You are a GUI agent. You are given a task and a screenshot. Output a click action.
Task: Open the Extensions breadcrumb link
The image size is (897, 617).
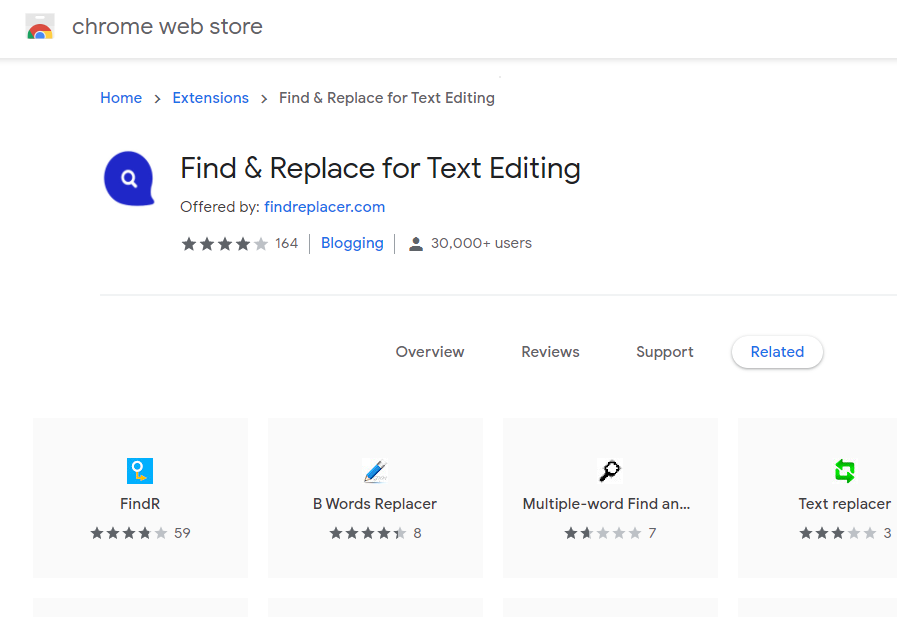[211, 98]
